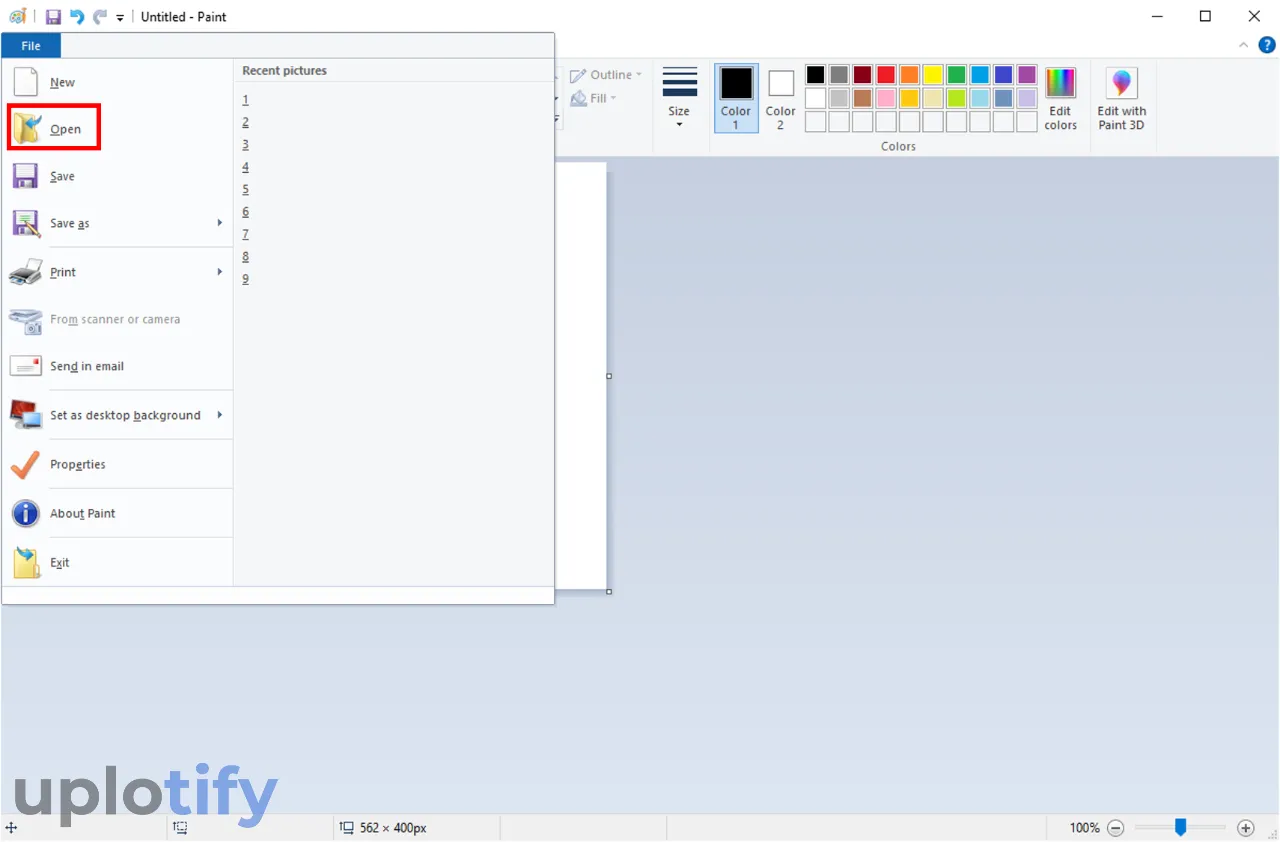This screenshot has width=1280, height=842.
Task: Pick the brown color swatch
Action: (862, 98)
